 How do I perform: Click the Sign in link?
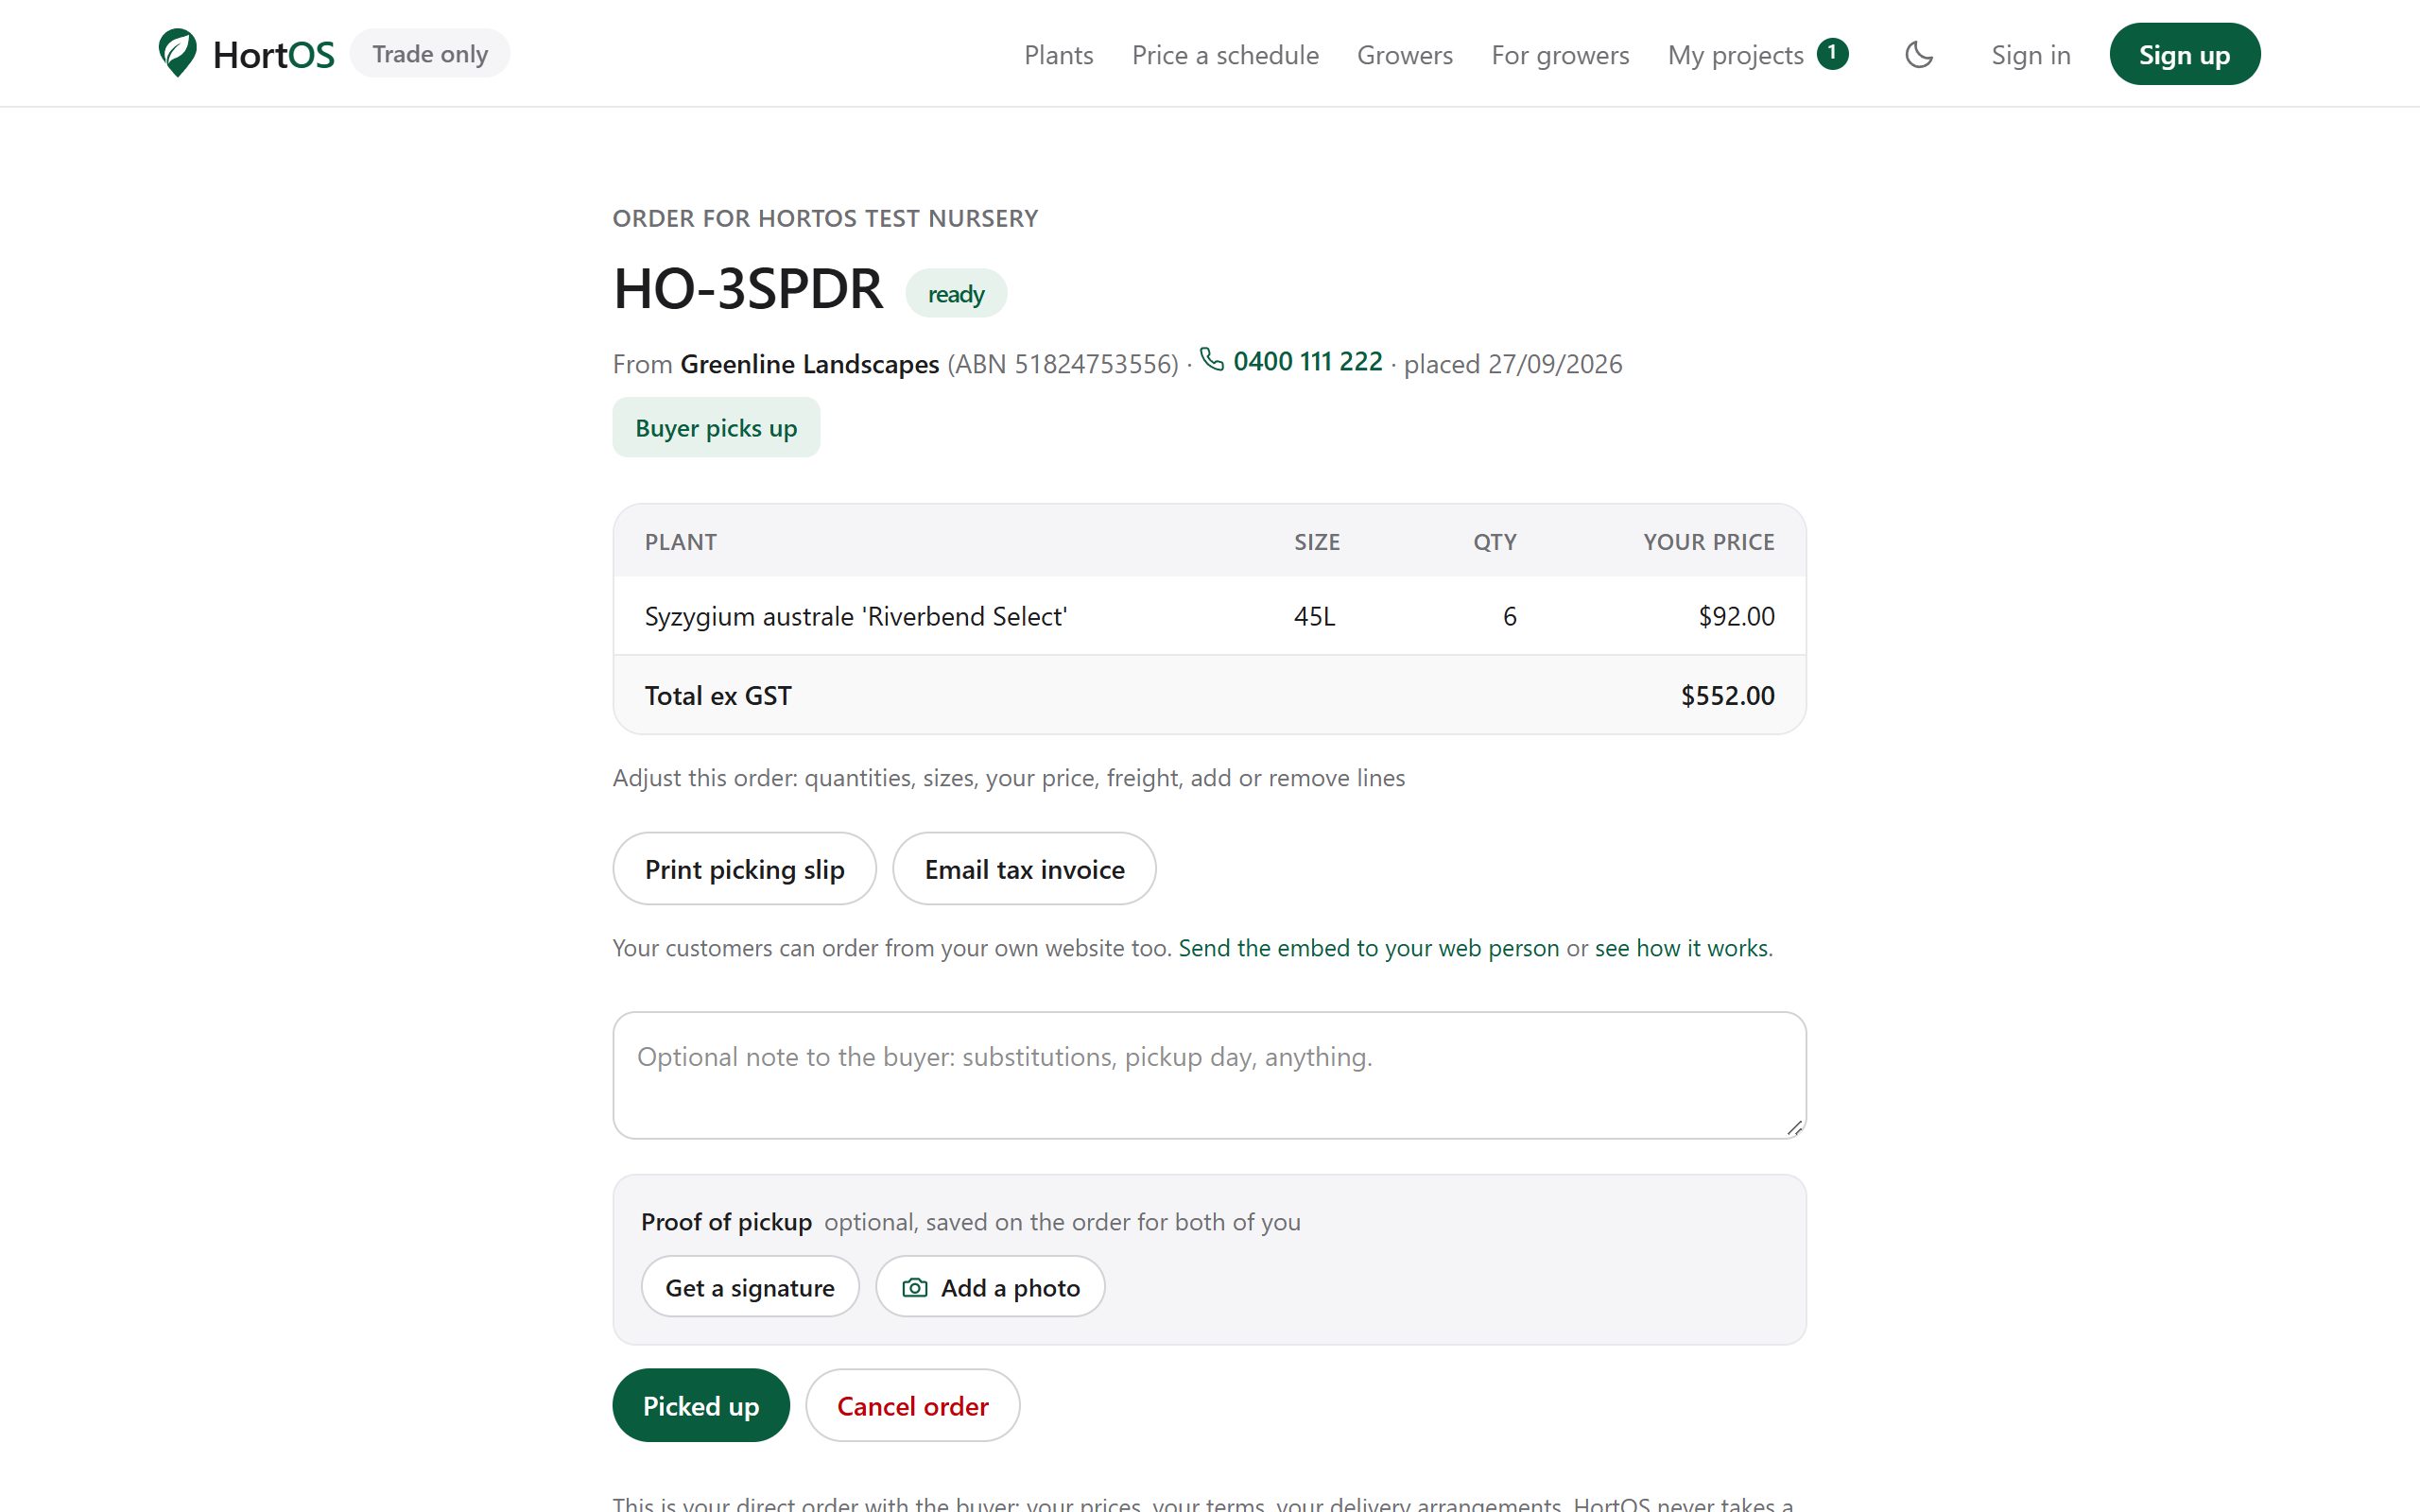point(2030,55)
